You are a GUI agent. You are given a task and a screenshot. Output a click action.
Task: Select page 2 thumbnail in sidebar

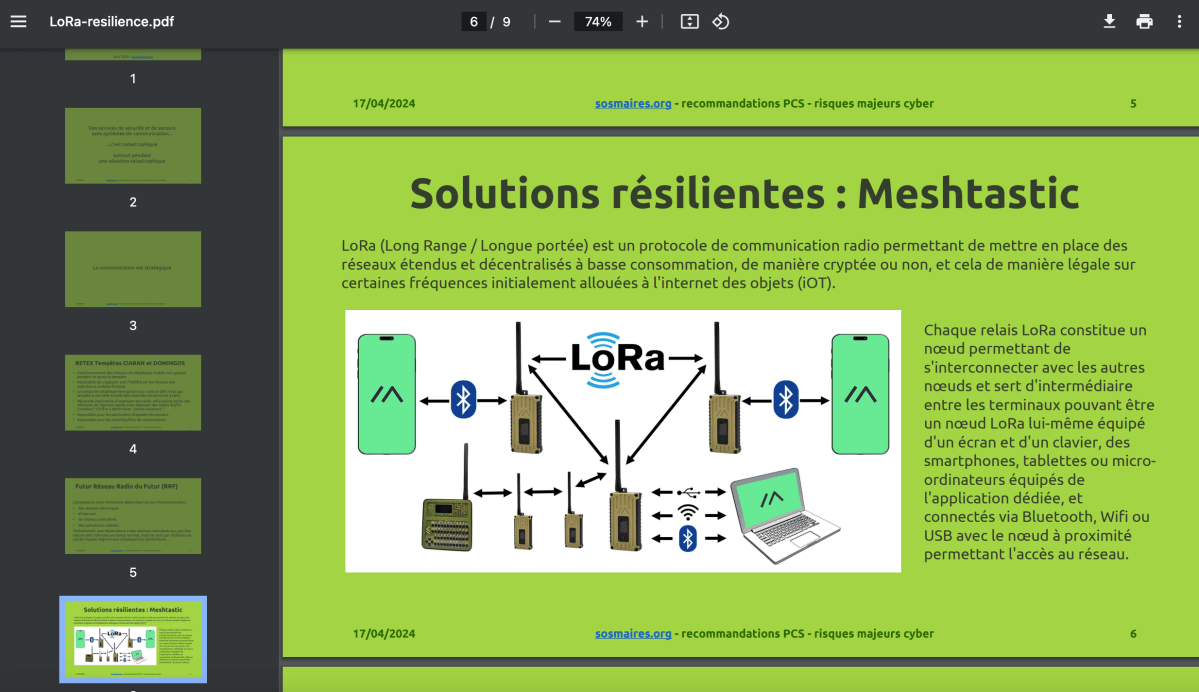(x=133, y=146)
